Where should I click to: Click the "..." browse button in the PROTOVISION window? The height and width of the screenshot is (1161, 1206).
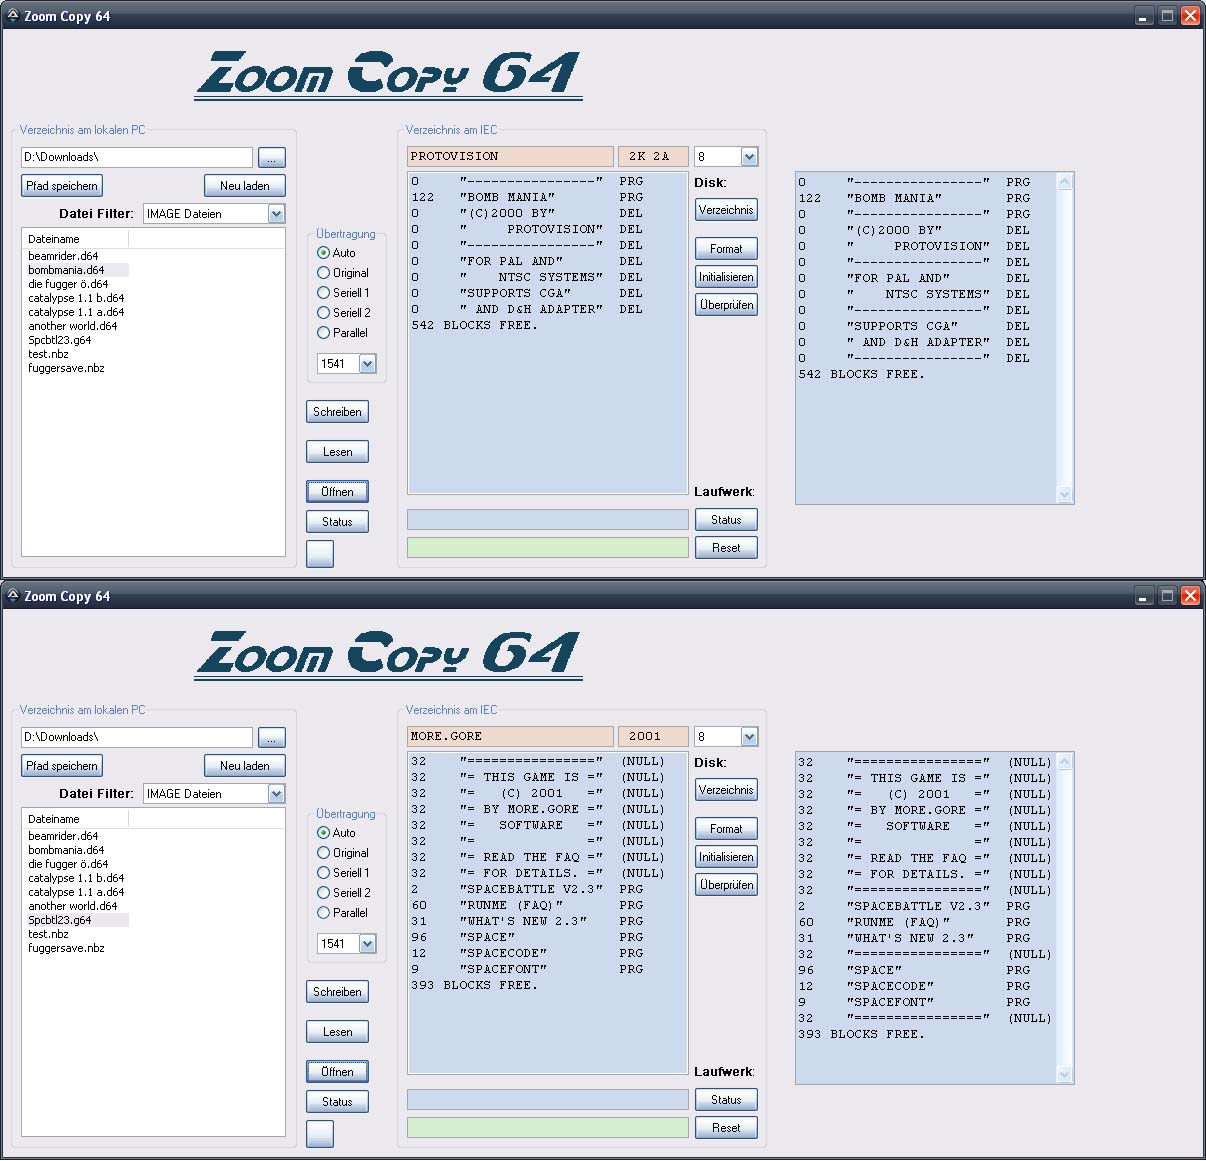click(x=271, y=158)
